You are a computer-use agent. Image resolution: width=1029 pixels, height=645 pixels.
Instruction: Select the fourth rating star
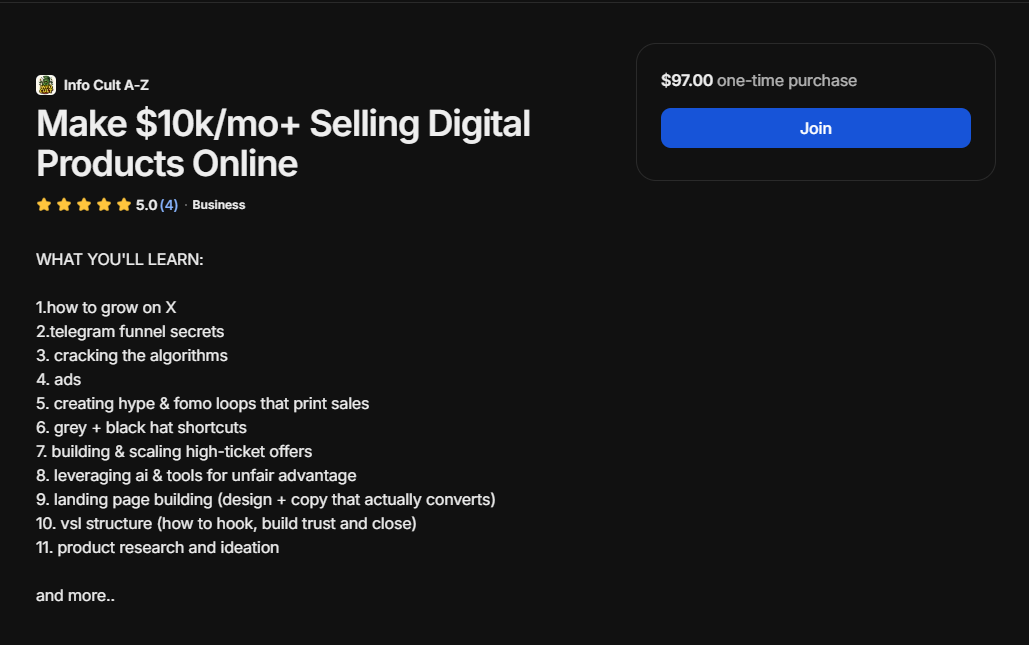click(x=104, y=204)
